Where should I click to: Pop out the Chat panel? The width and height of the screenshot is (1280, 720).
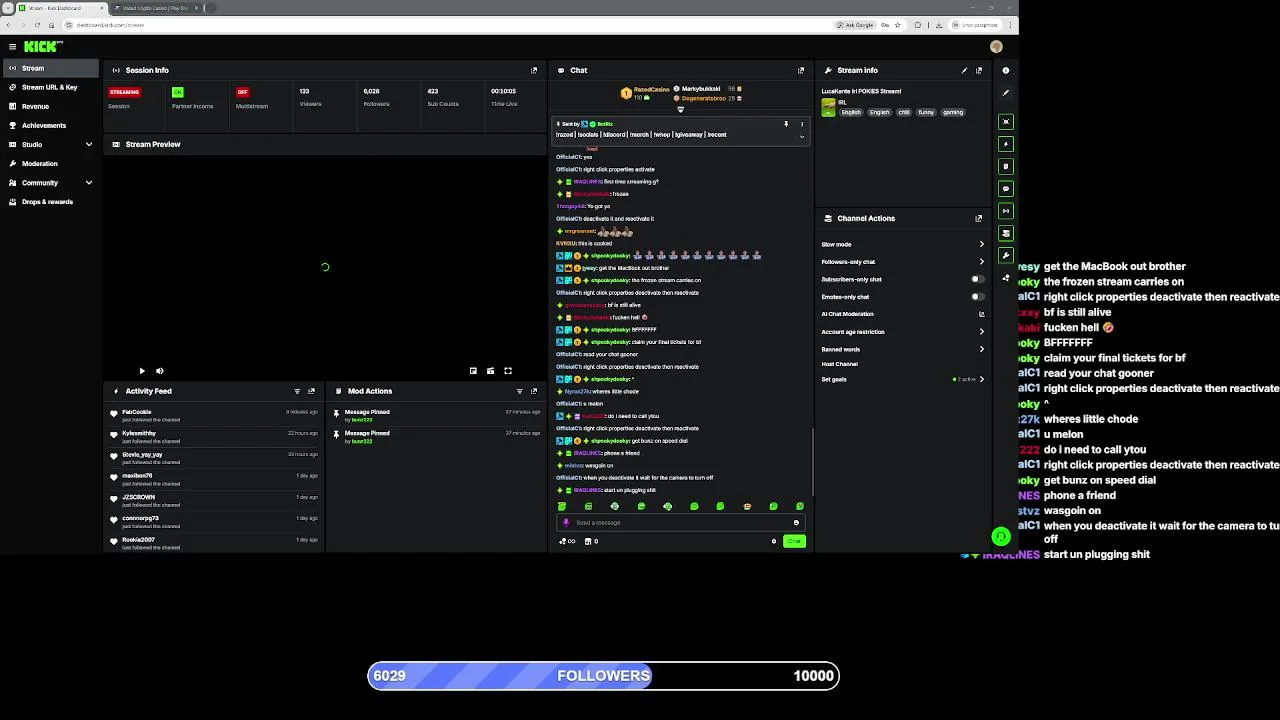801,70
